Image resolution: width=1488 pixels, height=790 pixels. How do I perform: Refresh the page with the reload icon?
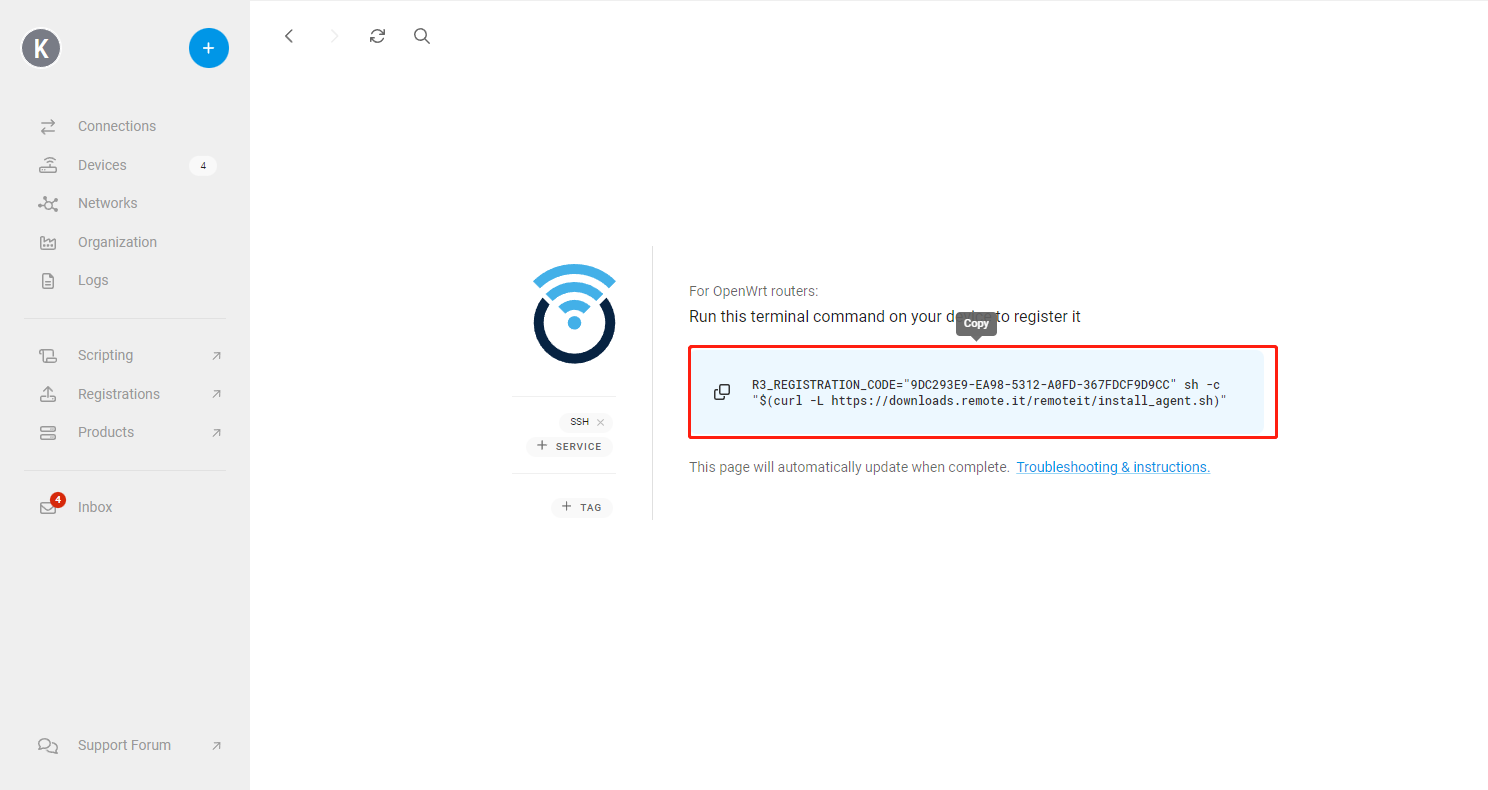[377, 36]
